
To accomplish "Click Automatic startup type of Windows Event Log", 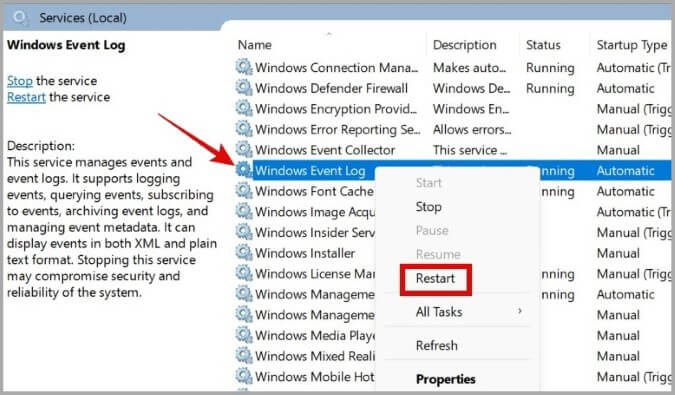I will pos(625,171).
